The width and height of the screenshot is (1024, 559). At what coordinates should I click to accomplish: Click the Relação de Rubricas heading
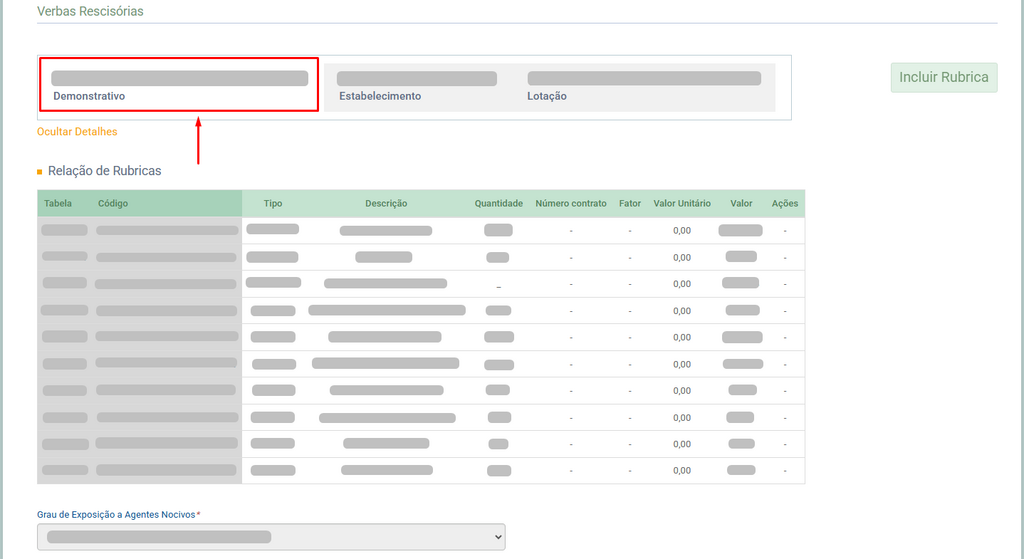point(104,171)
